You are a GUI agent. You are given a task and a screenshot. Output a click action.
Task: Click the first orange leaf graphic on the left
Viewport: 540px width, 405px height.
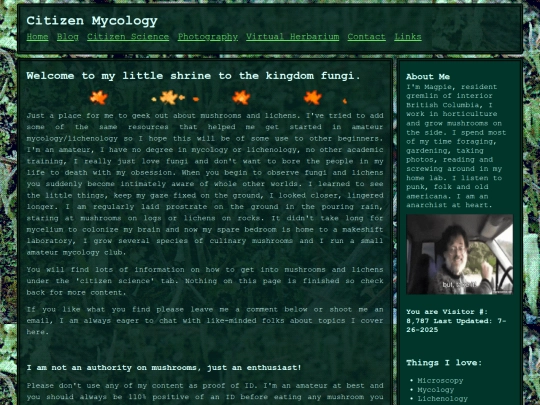[x=98, y=97]
